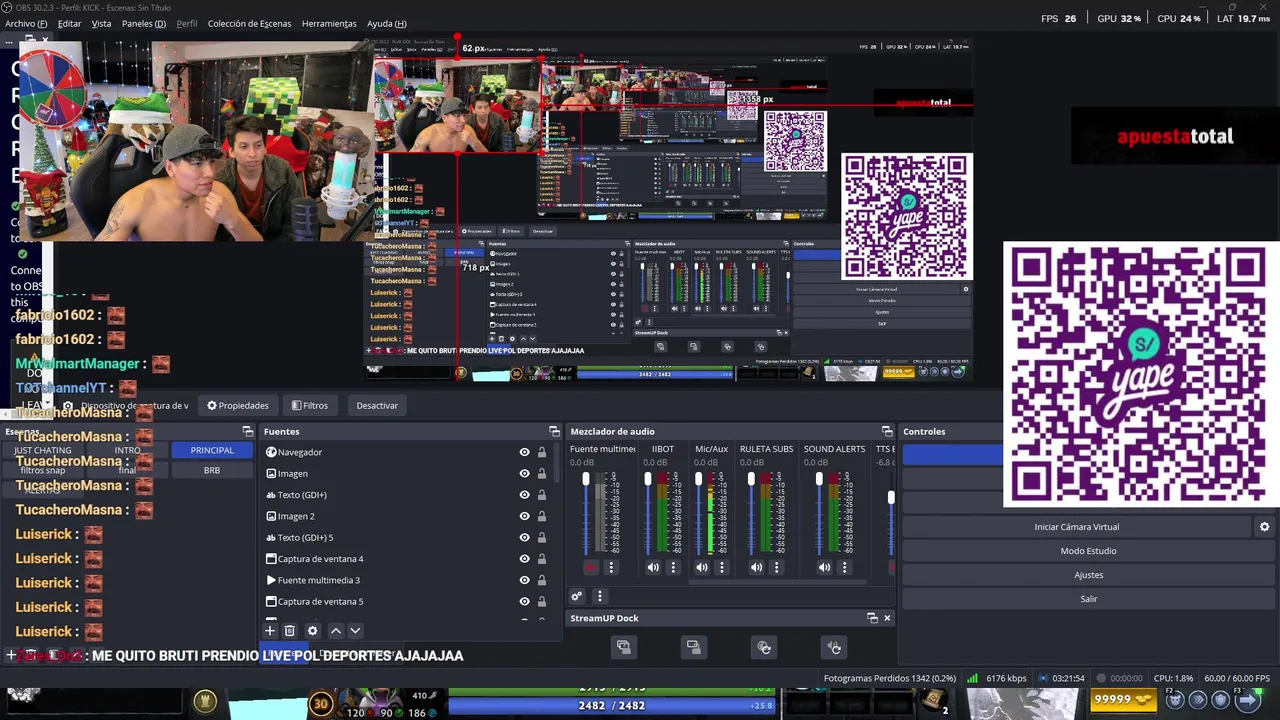Open Fuente multimedia channel three-dot menu
The image size is (1280, 720).
pyautogui.click(x=611, y=567)
